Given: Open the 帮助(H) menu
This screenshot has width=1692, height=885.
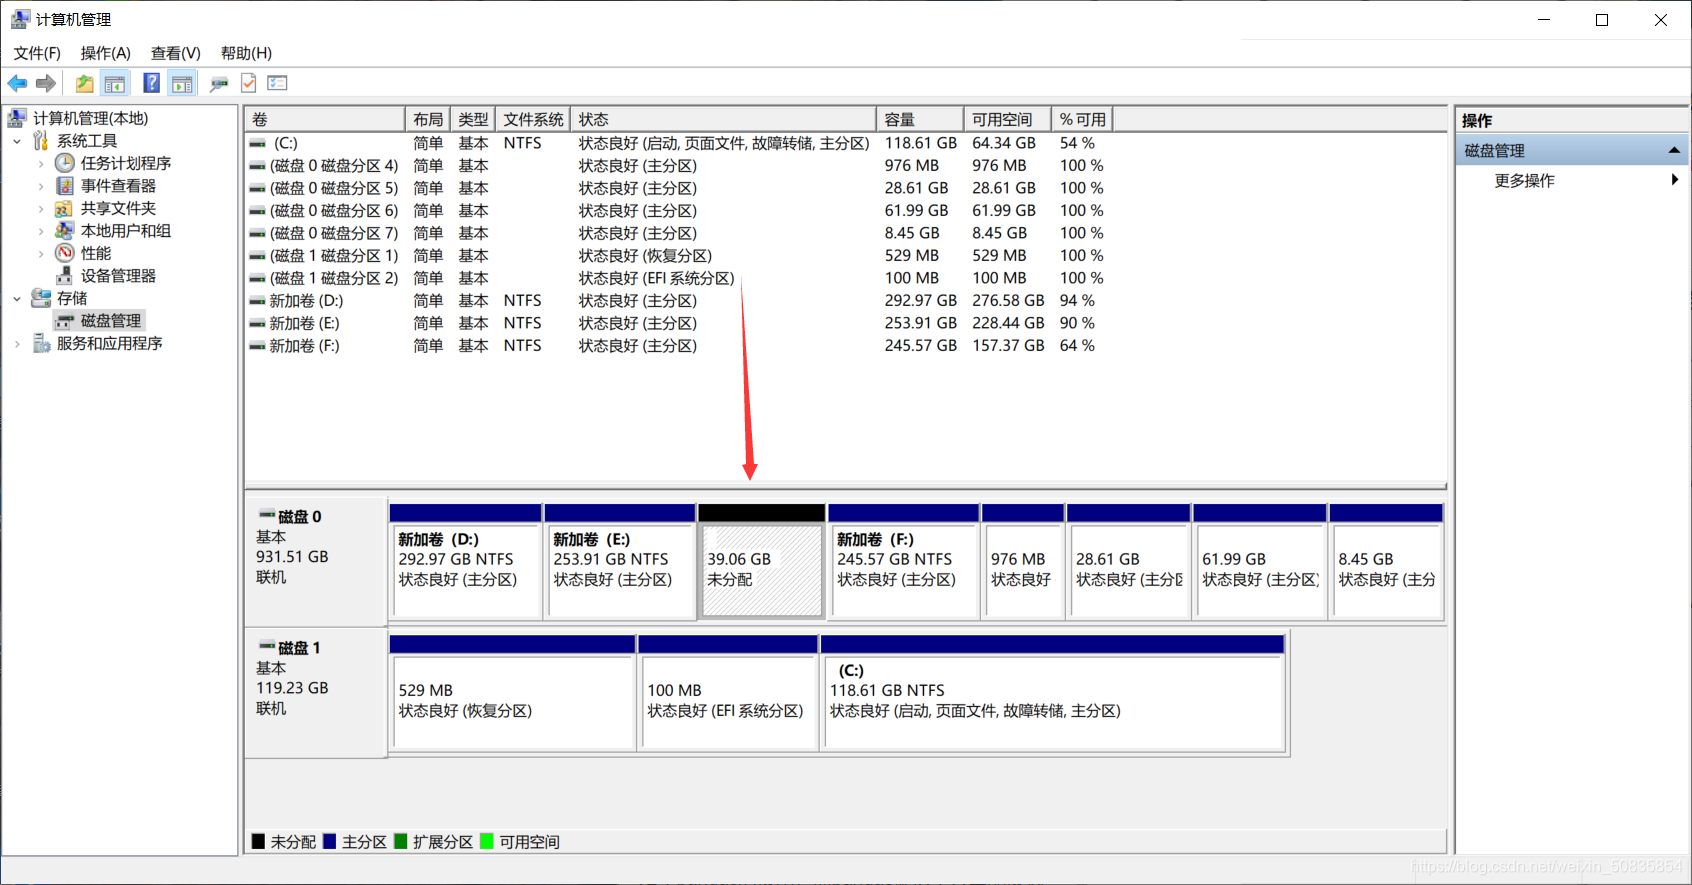Looking at the screenshot, I should pyautogui.click(x=246, y=53).
